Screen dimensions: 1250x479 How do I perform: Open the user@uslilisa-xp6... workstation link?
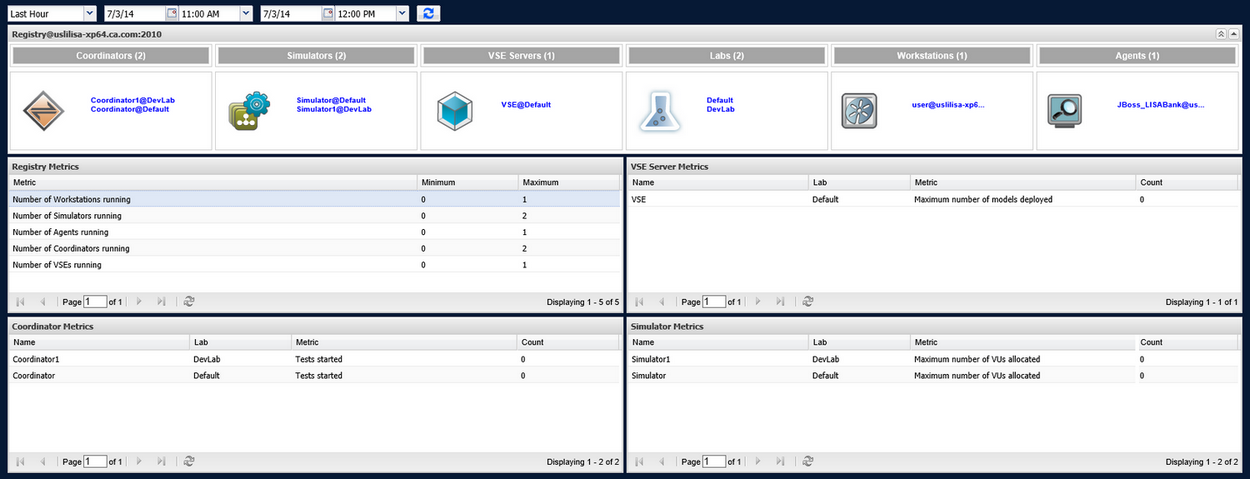[949, 104]
